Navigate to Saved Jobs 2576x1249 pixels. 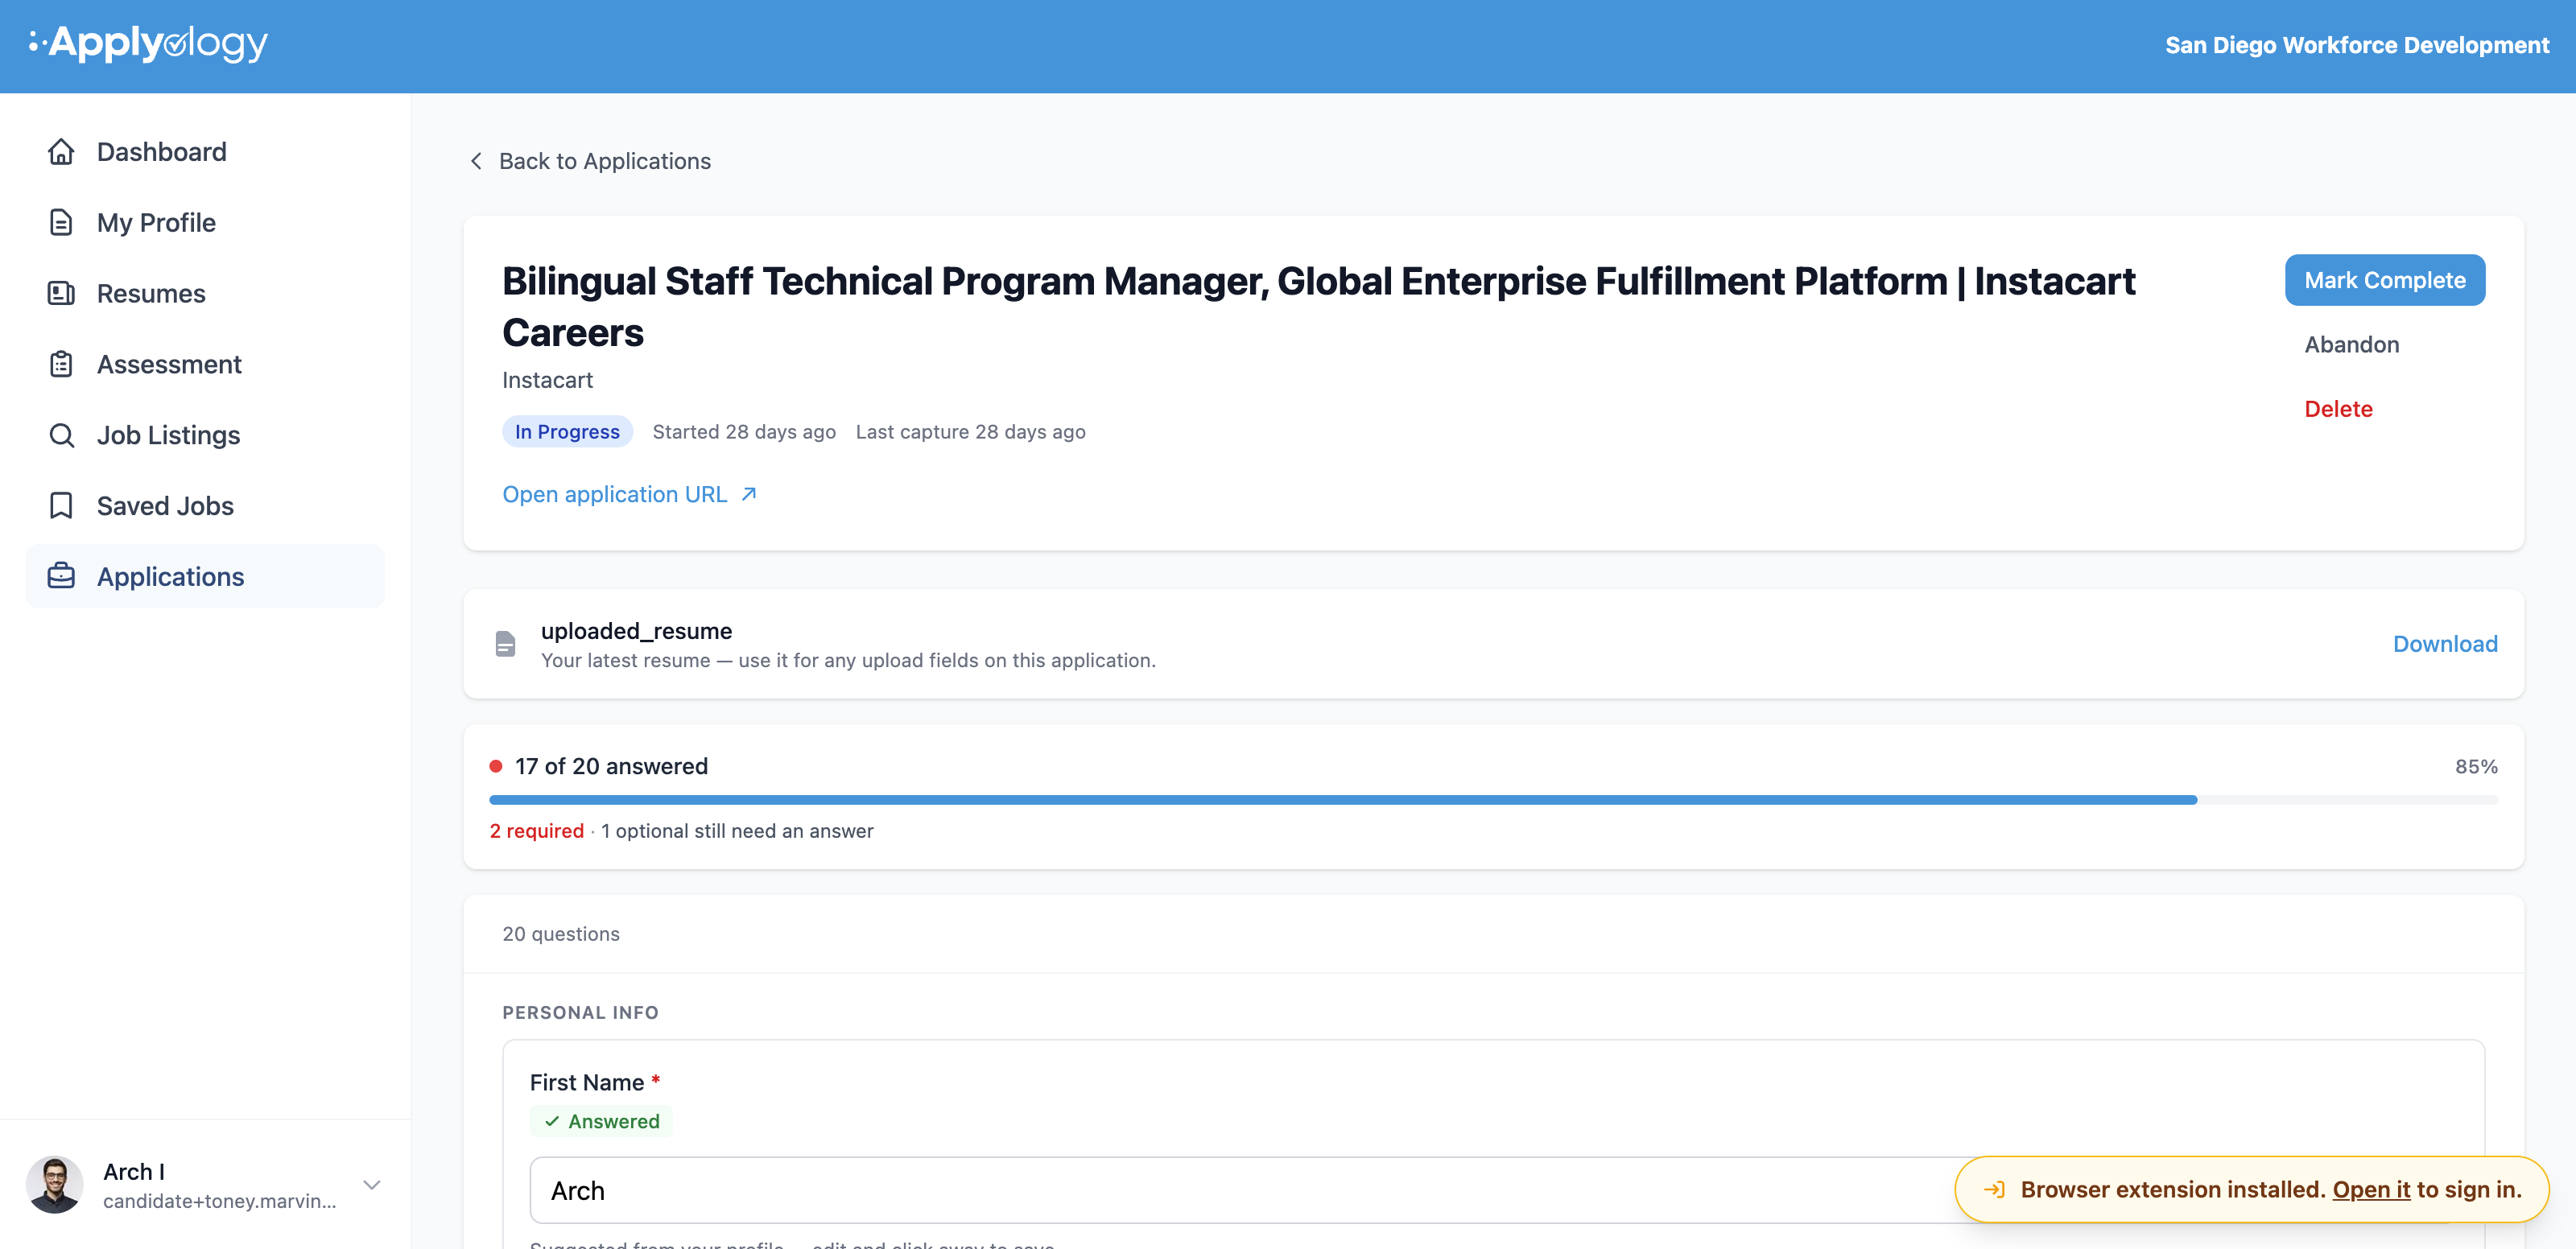click(205, 506)
